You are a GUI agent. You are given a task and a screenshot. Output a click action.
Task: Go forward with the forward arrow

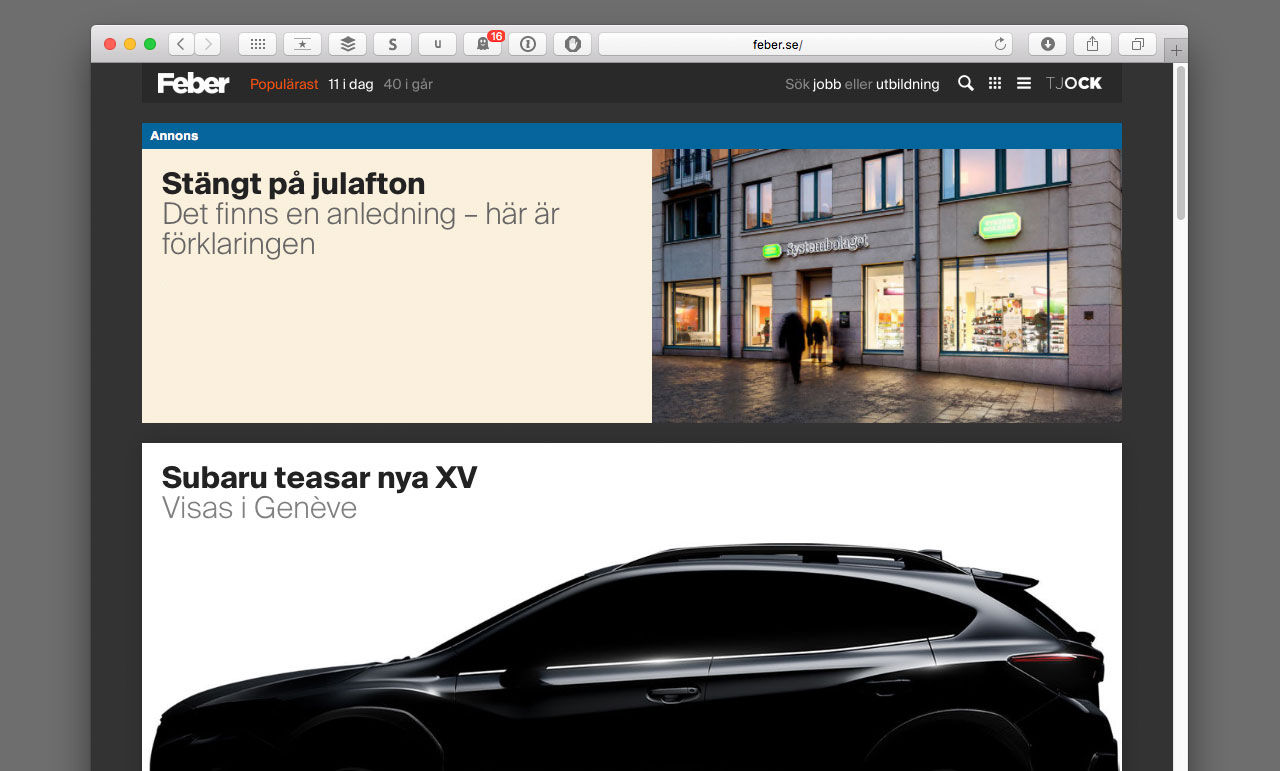point(208,44)
